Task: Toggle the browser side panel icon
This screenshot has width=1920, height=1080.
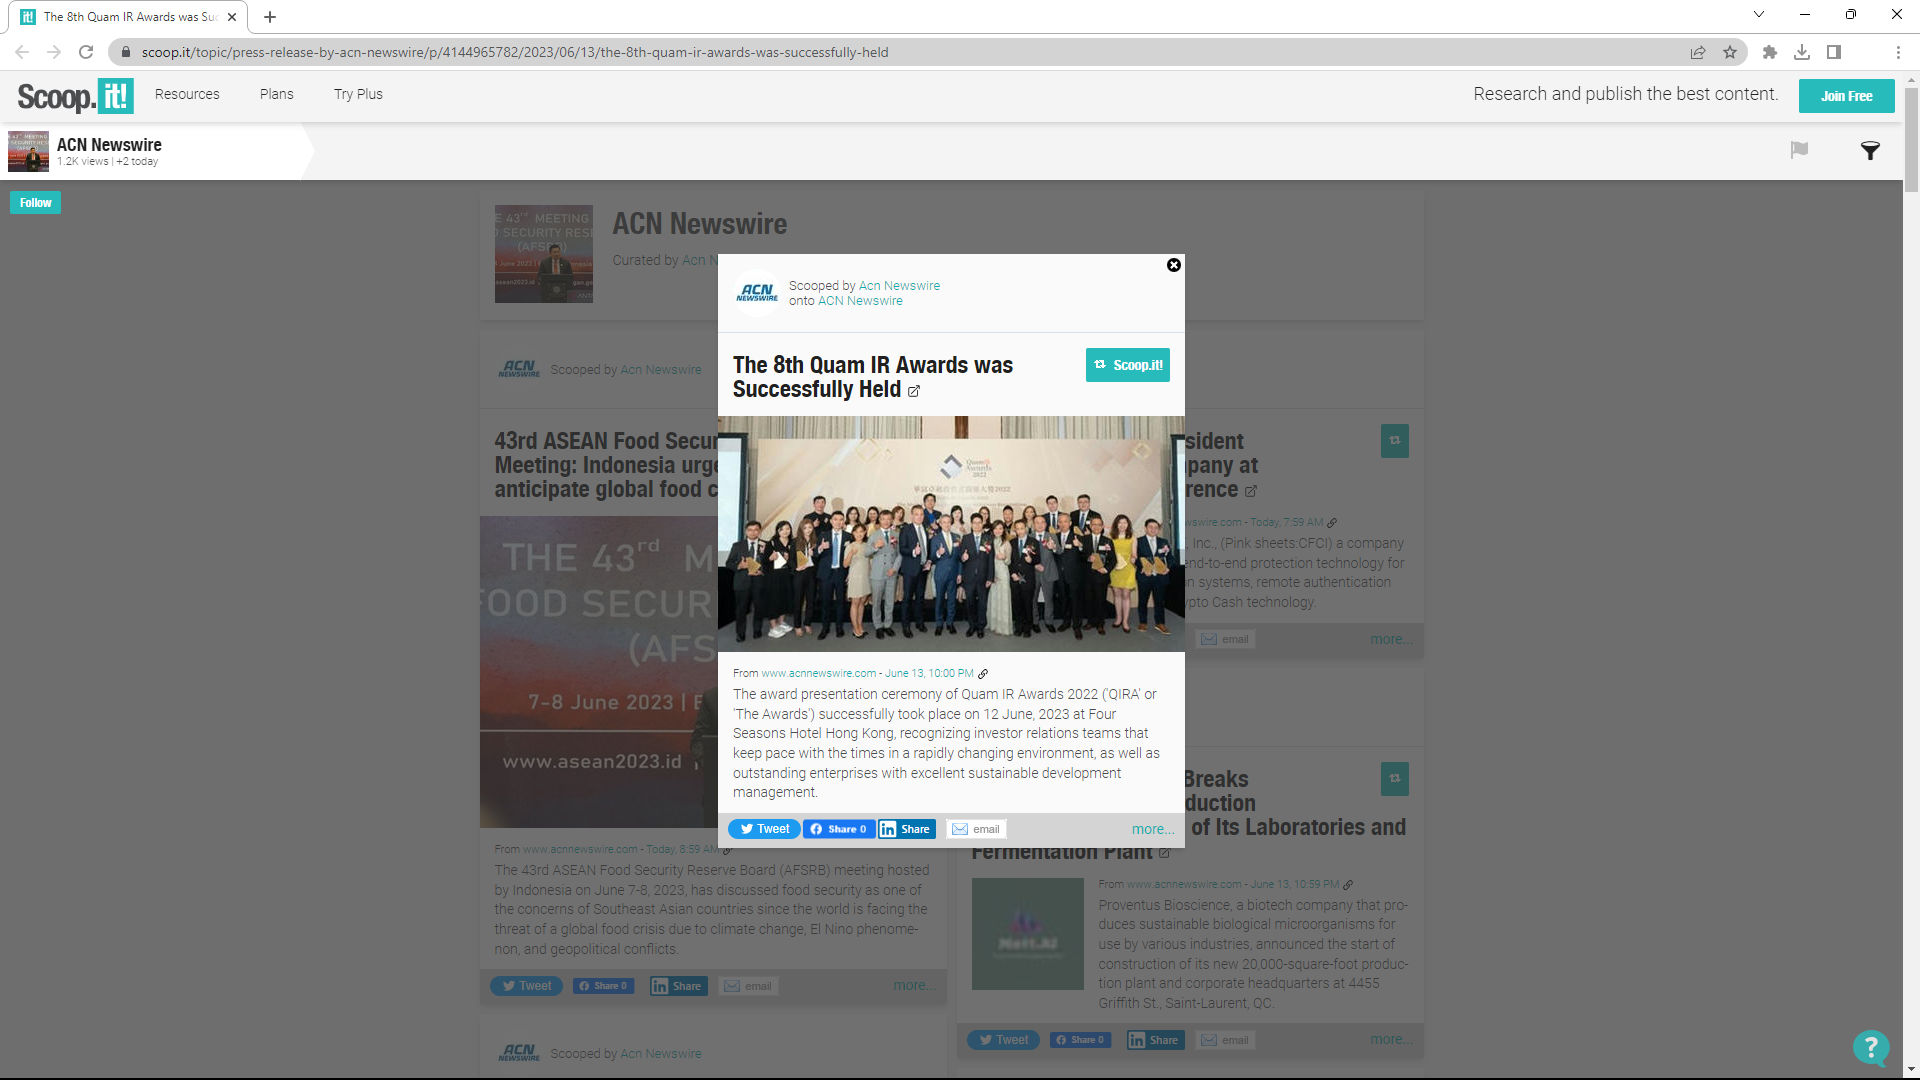Action: coord(1834,52)
